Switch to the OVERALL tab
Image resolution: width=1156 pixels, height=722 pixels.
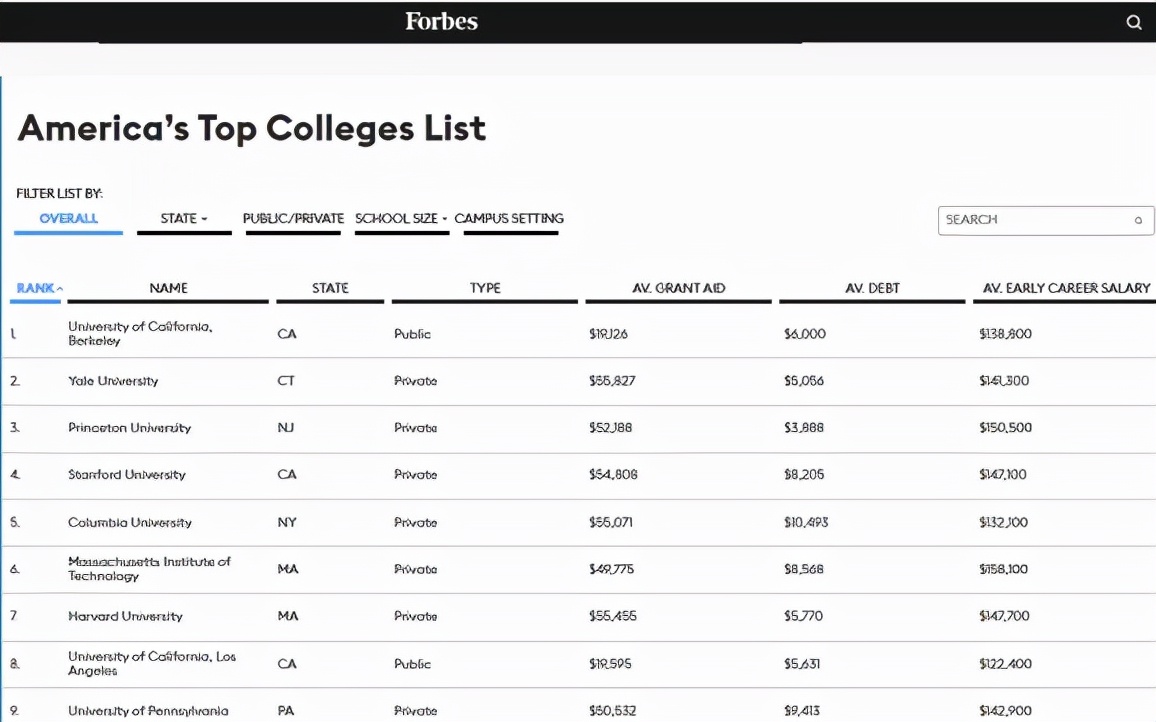click(68, 218)
